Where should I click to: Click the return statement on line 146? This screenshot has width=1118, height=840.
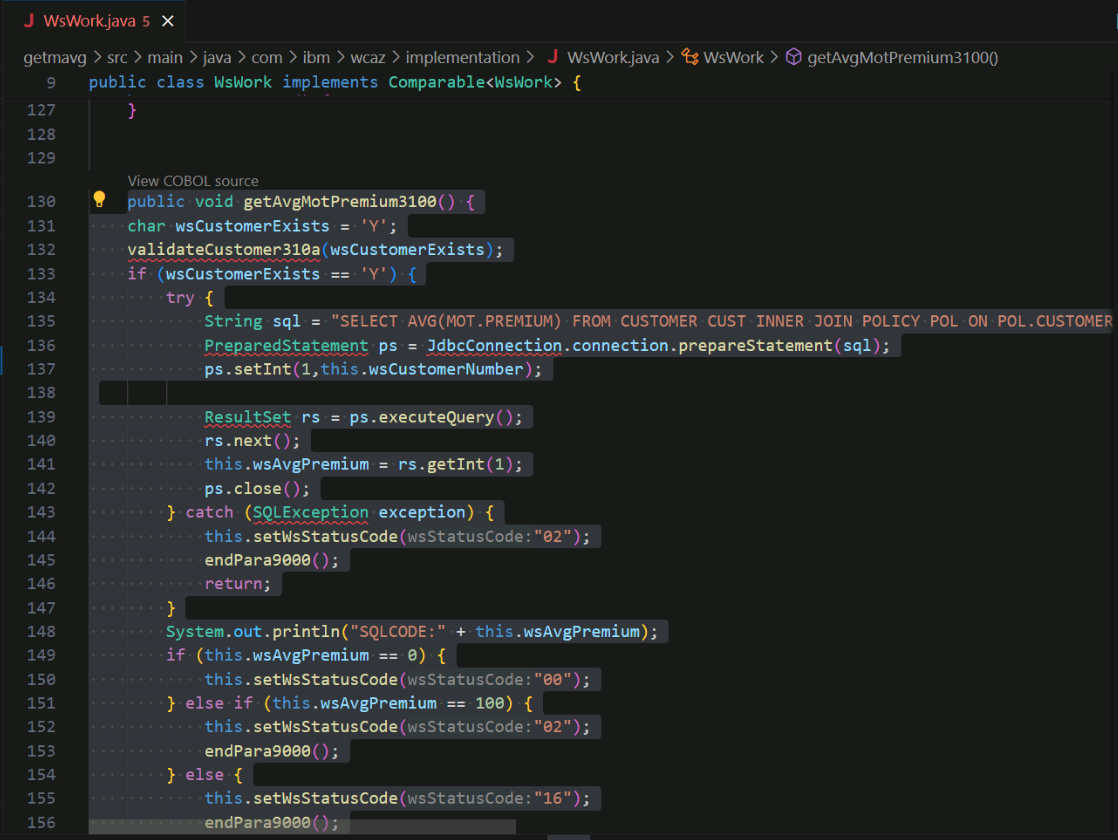(x=237, y=584)
